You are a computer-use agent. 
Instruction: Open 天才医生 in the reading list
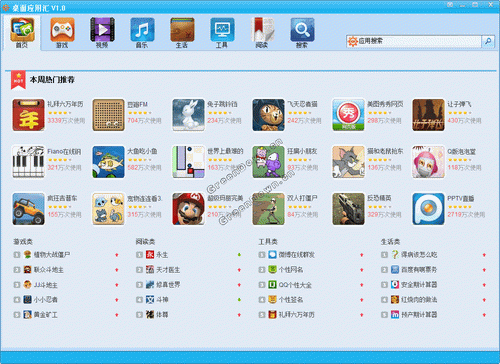point(168,270)
